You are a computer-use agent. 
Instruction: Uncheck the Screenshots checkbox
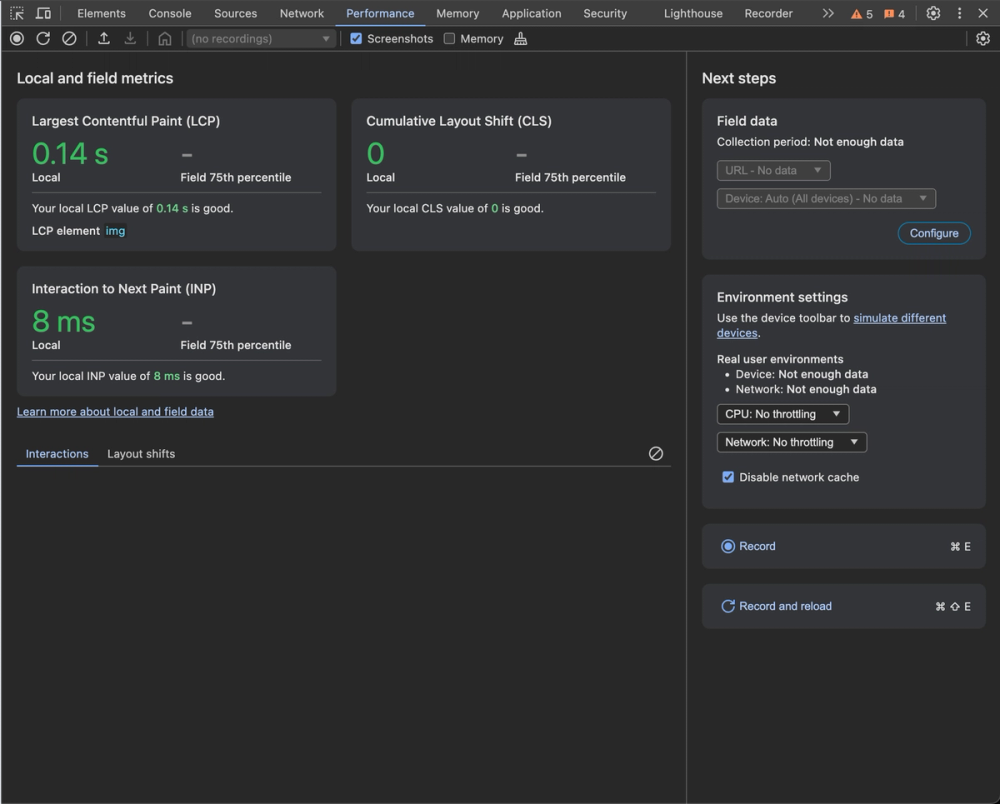(356, 38)
